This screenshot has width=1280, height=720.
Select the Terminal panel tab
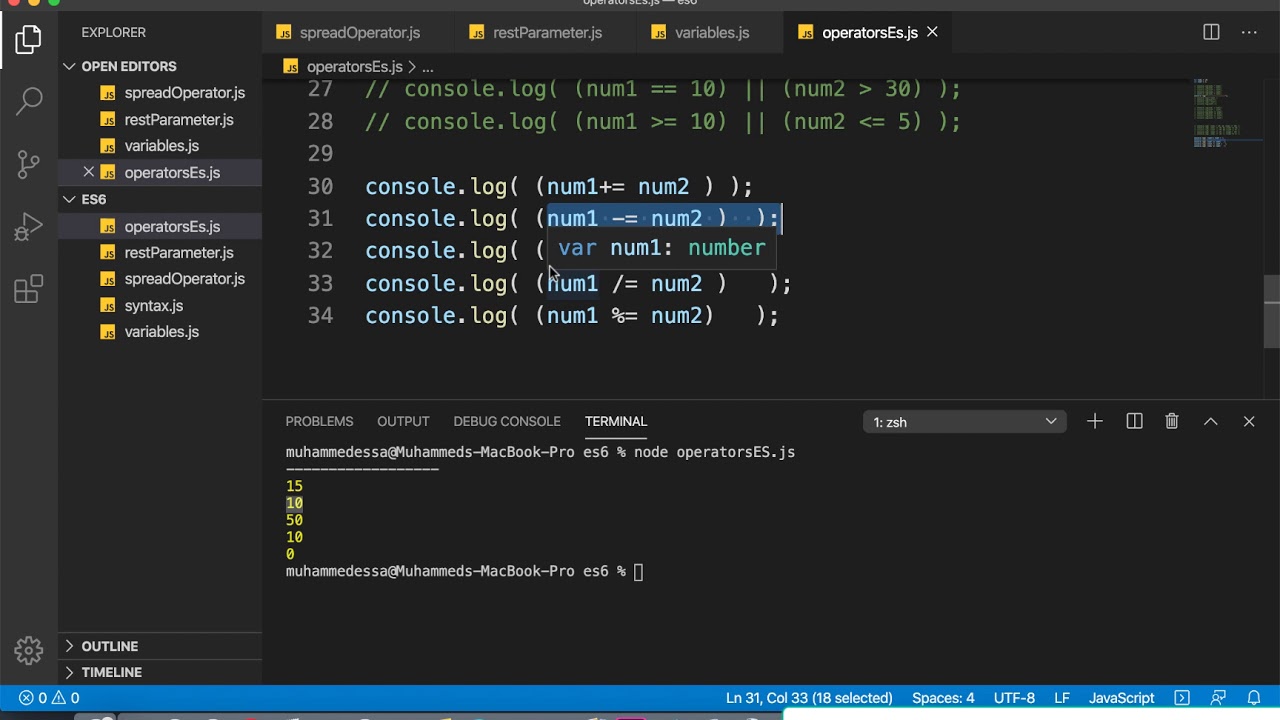pyautogui.click(x=616, y=421)
